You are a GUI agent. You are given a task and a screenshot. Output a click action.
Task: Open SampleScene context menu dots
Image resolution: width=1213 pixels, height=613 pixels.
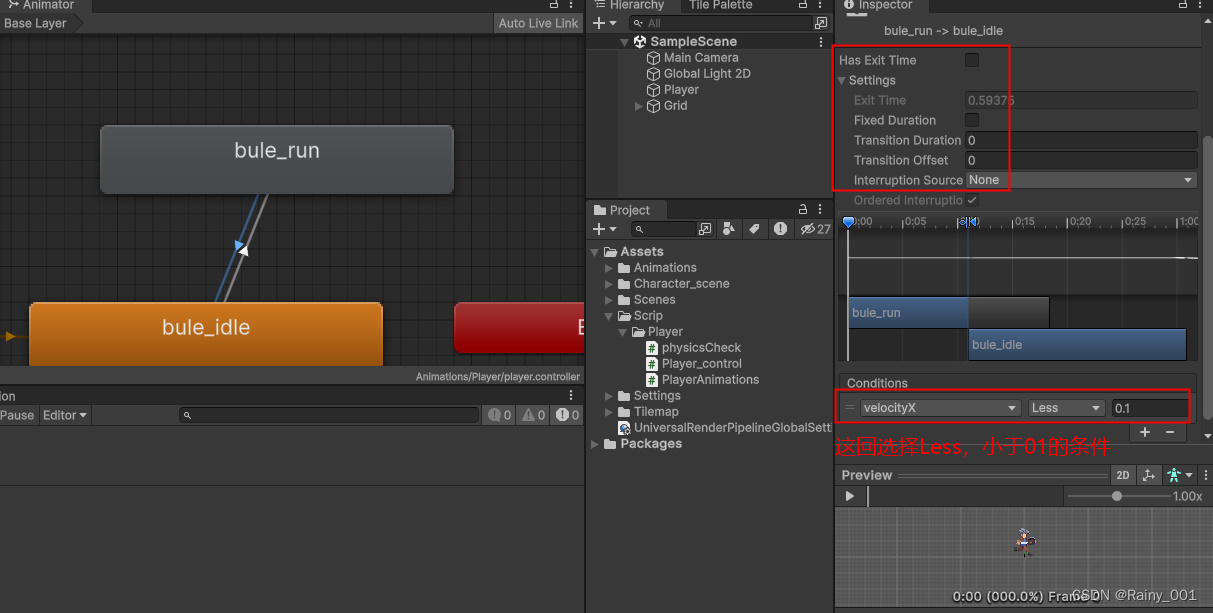[x=822, y=42]
